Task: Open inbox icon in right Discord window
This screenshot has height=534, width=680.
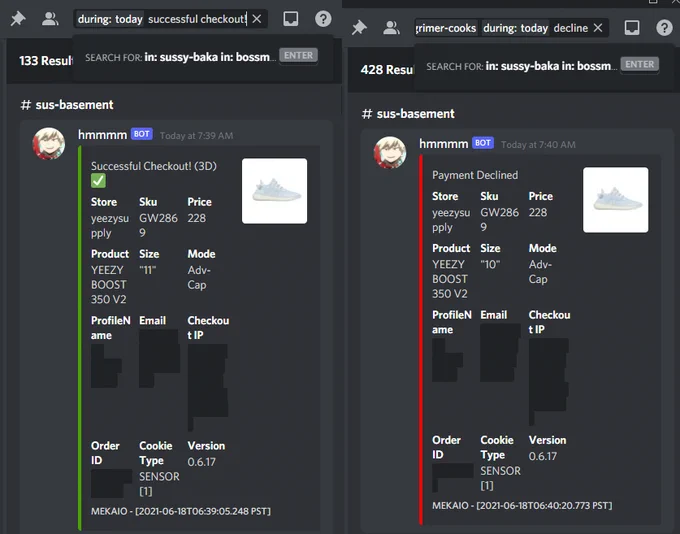Action: (632, 28)
